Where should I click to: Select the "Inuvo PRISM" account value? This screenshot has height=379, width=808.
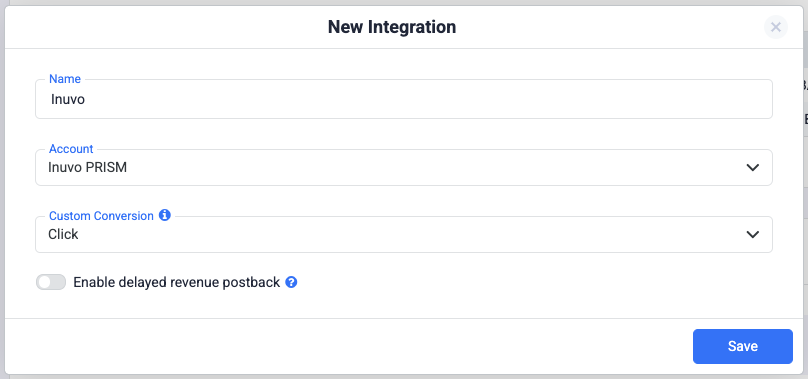88,168
